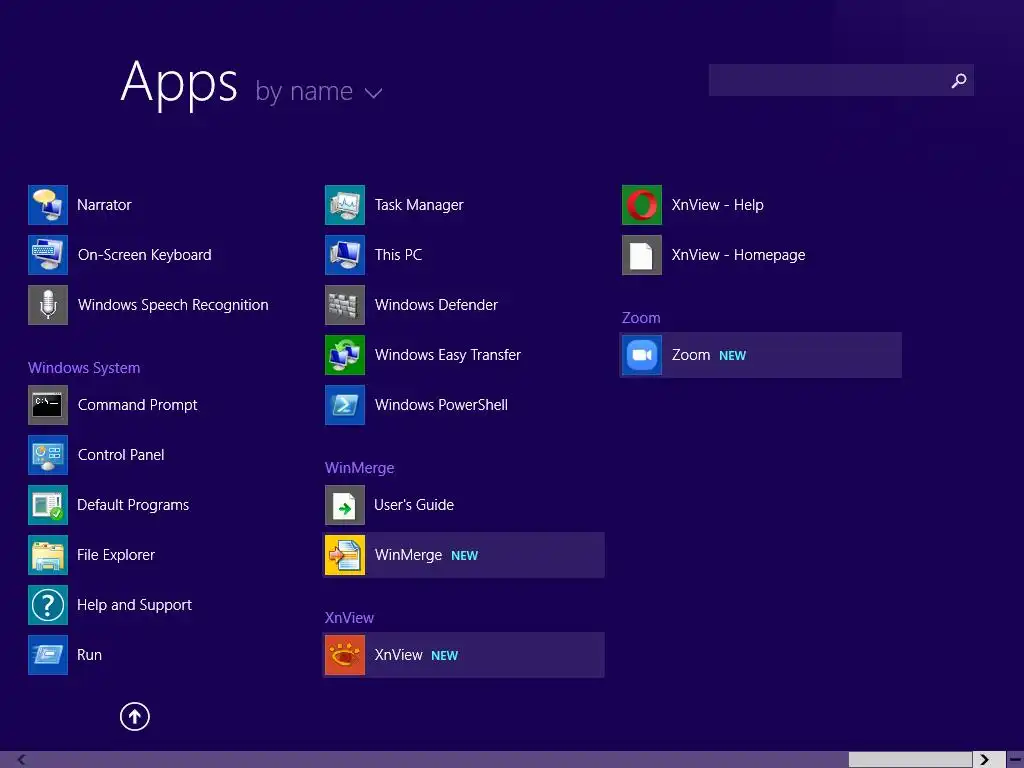1024x768 pixels.
Task: Open XnView - Help icon
Action: coord(642,205)
